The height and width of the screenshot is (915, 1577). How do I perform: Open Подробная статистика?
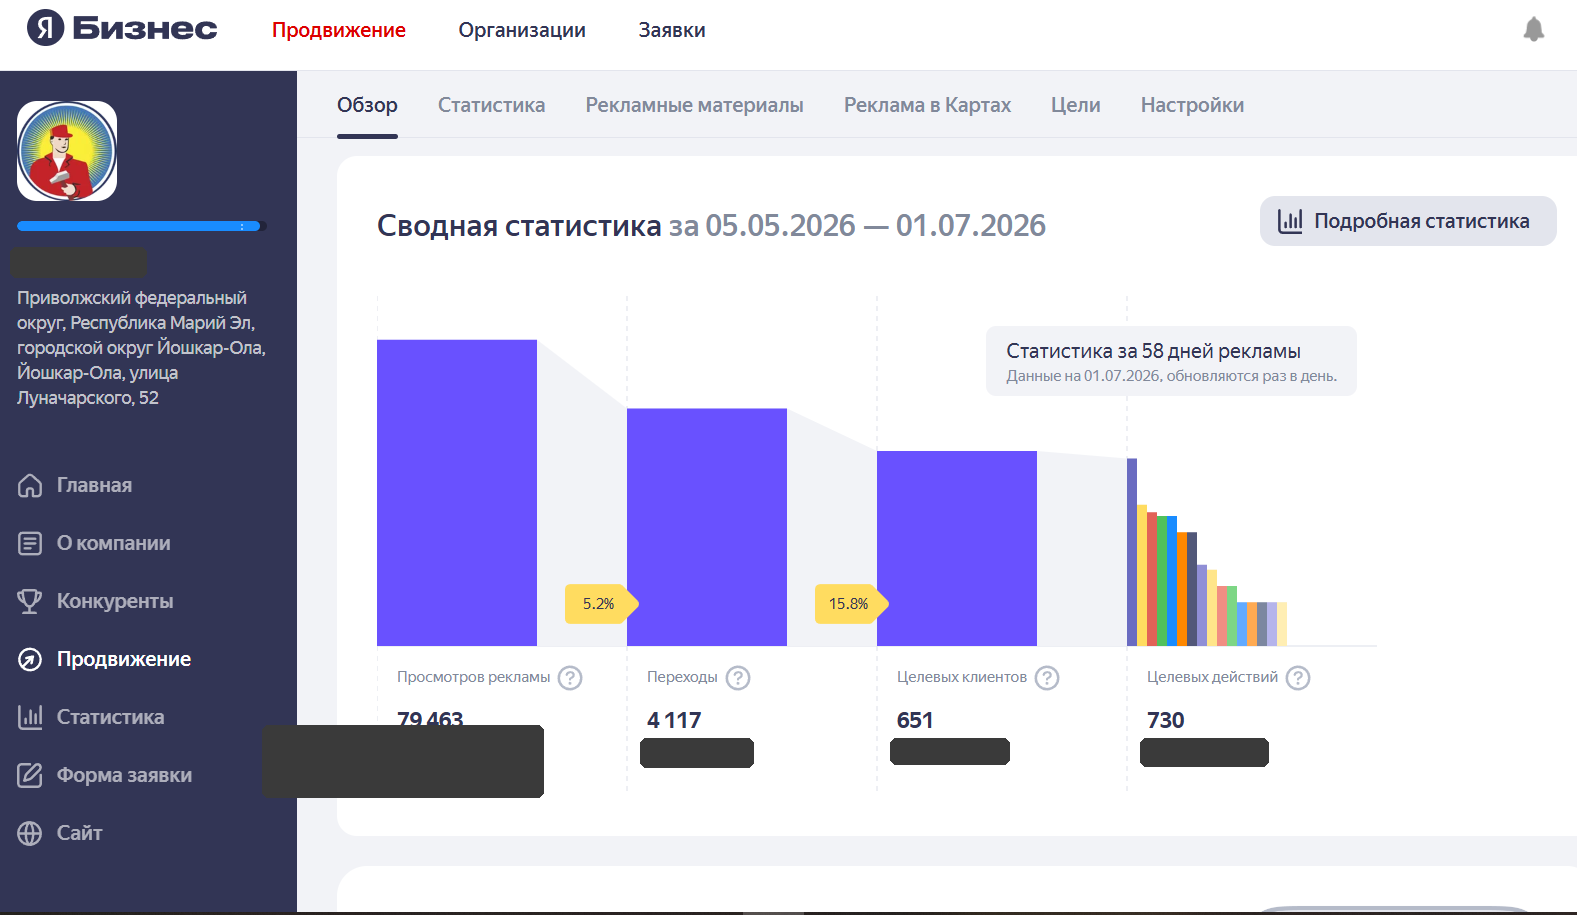pos(1408,221)
